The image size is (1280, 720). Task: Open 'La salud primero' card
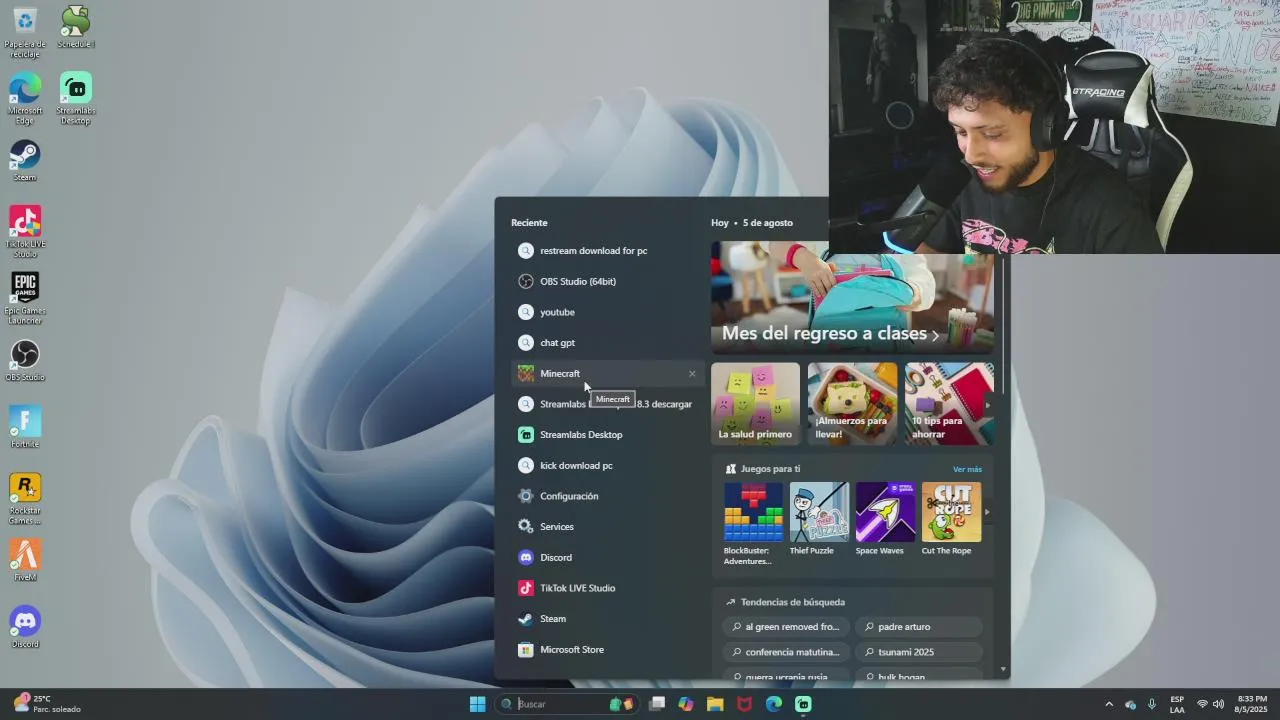tap(755, 403)
